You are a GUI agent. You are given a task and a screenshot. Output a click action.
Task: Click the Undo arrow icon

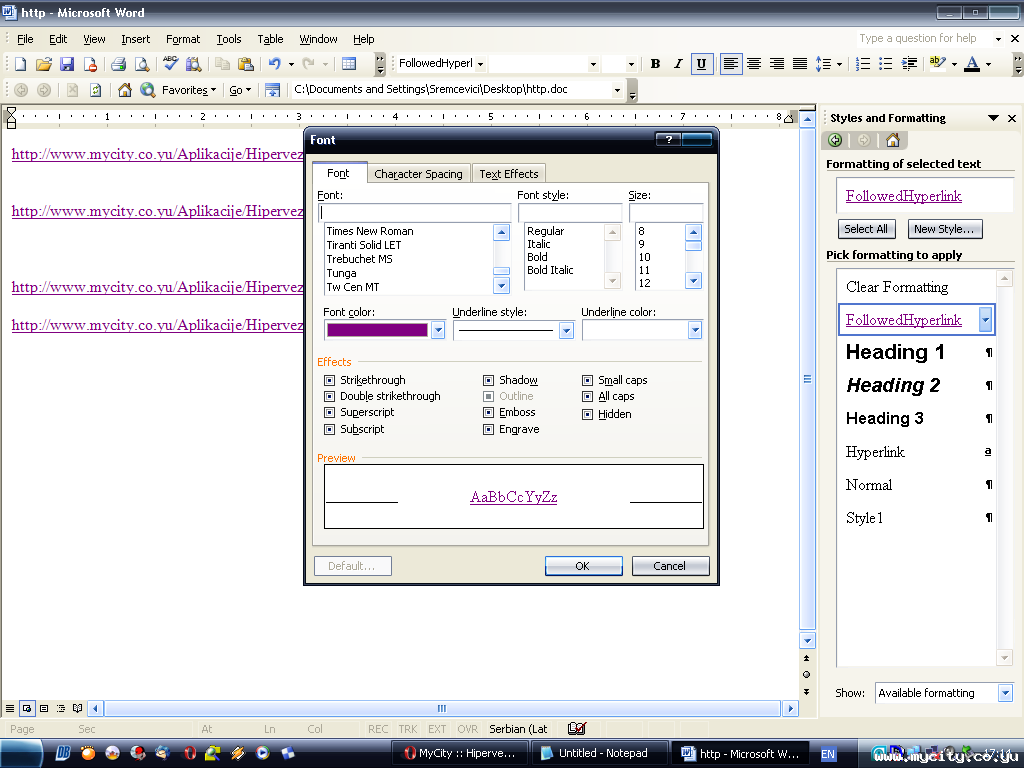[x=275, y=64]
